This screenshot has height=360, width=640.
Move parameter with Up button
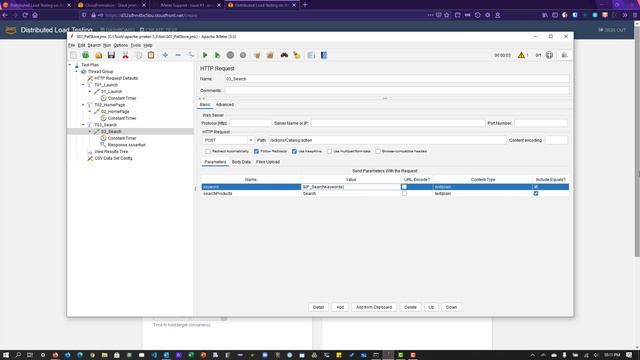tap(431, 307)
